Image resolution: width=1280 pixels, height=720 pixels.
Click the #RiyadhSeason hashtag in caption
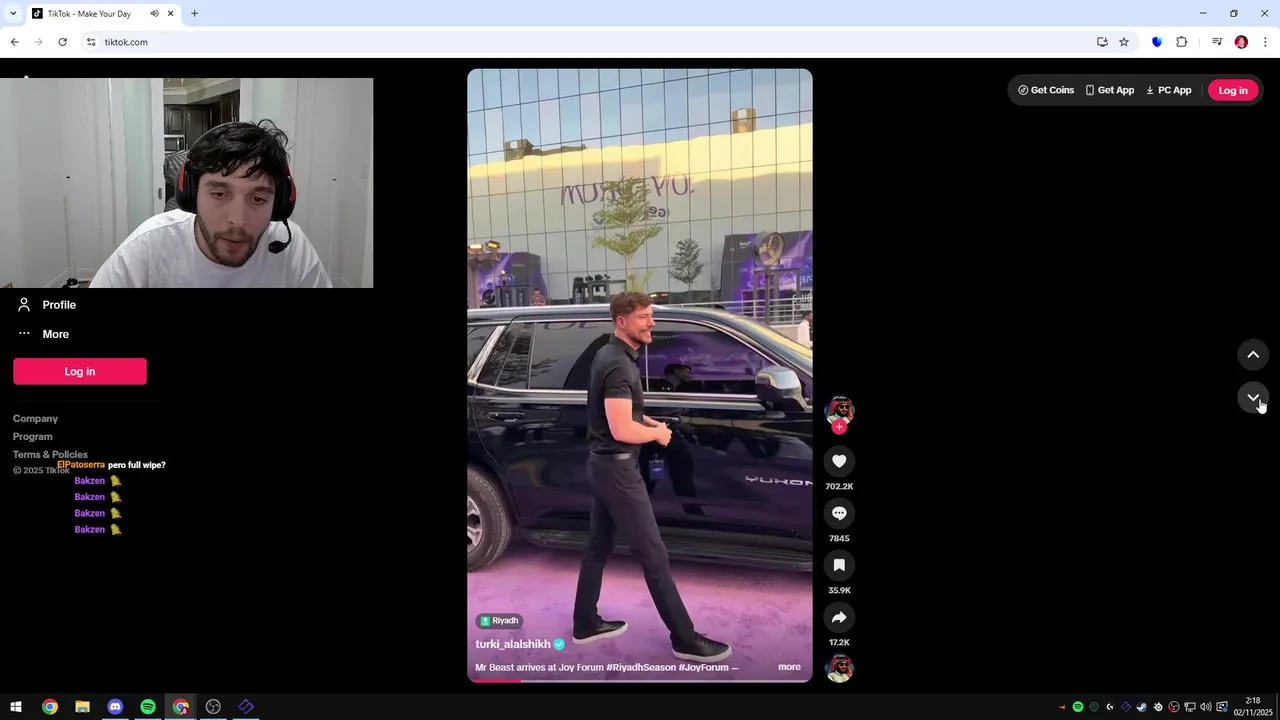[641, 667]
